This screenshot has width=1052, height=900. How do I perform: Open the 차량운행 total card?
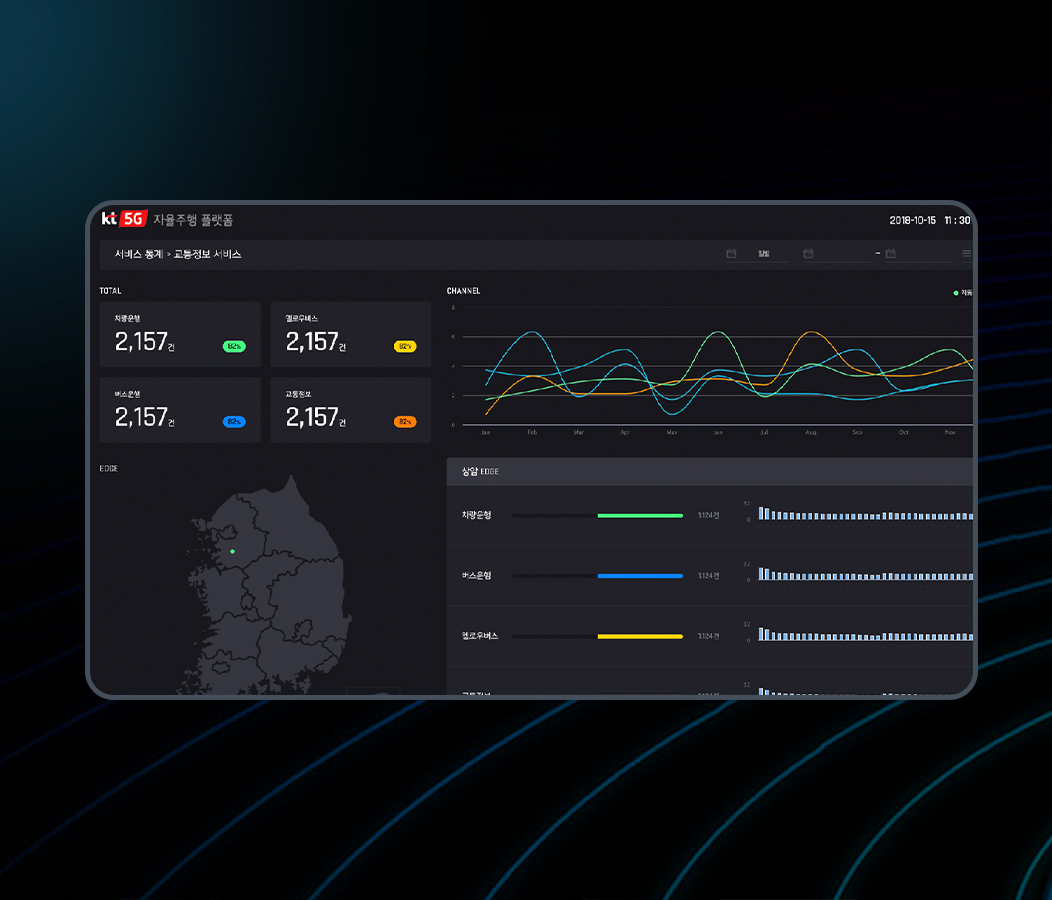(x=180, y=334)
